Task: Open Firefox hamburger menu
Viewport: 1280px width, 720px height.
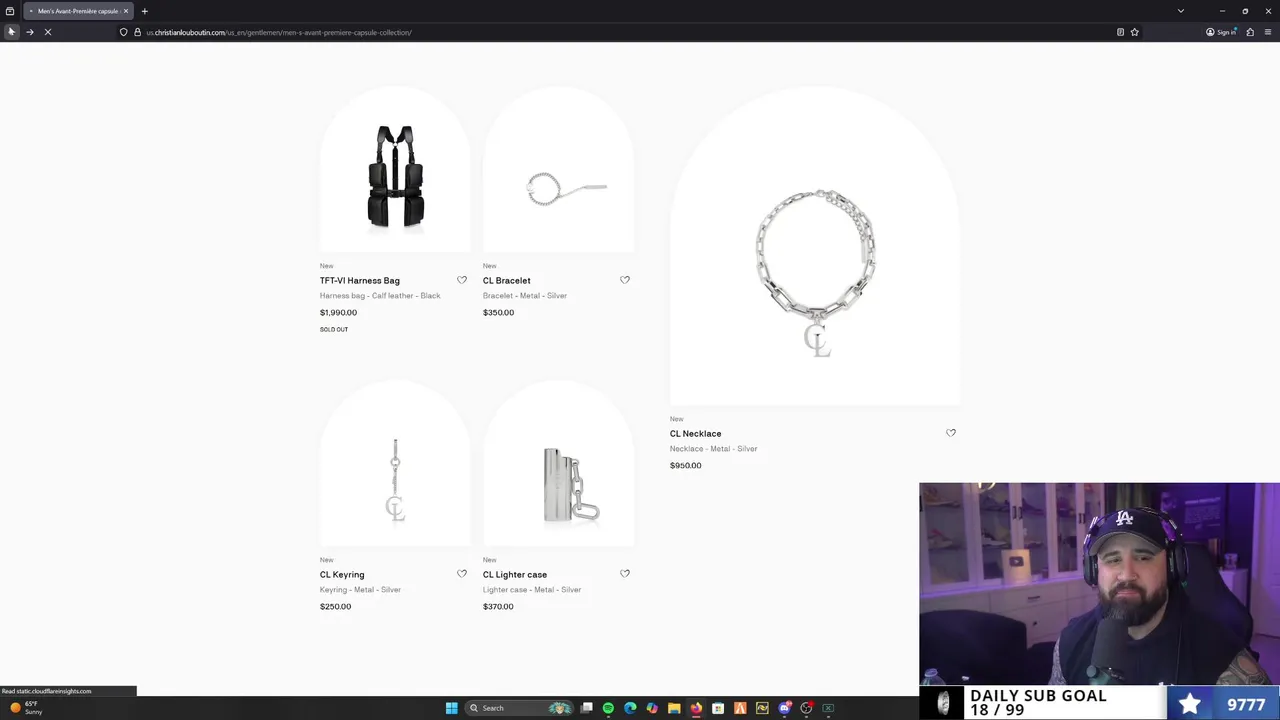Action: (x=1268, y=32)
